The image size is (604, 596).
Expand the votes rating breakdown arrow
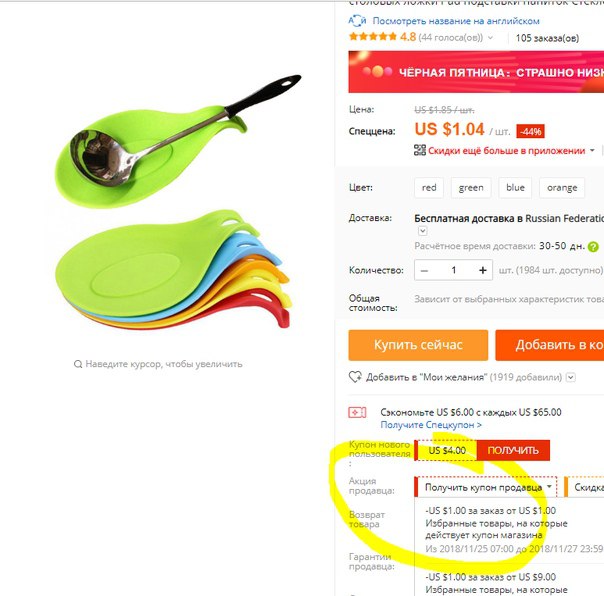click(490, 38)
